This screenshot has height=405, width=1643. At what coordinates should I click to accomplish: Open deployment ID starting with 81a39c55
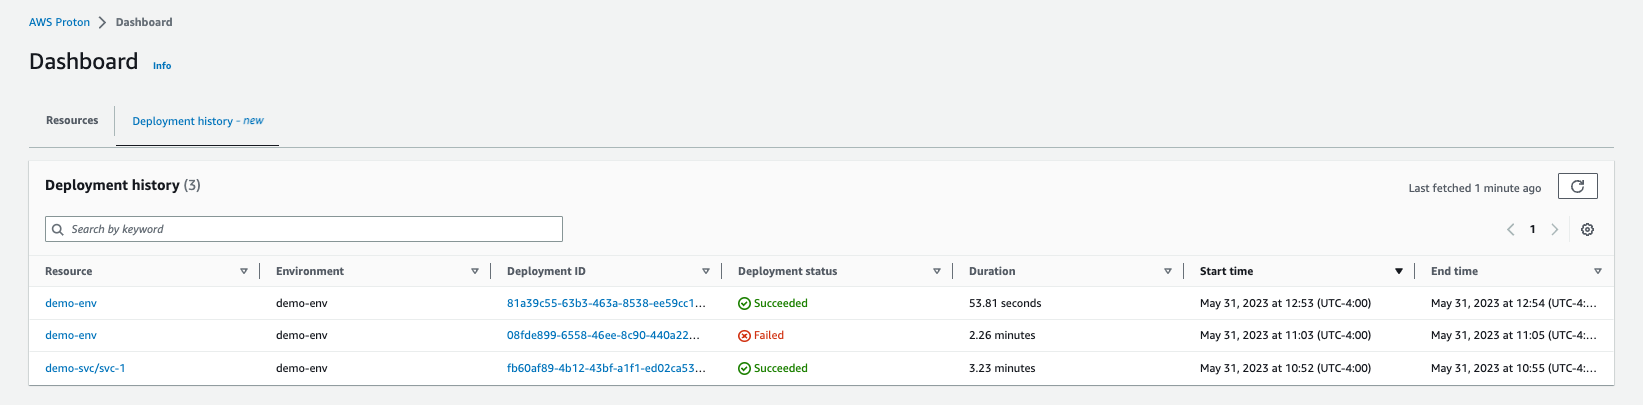click(606, 303)
